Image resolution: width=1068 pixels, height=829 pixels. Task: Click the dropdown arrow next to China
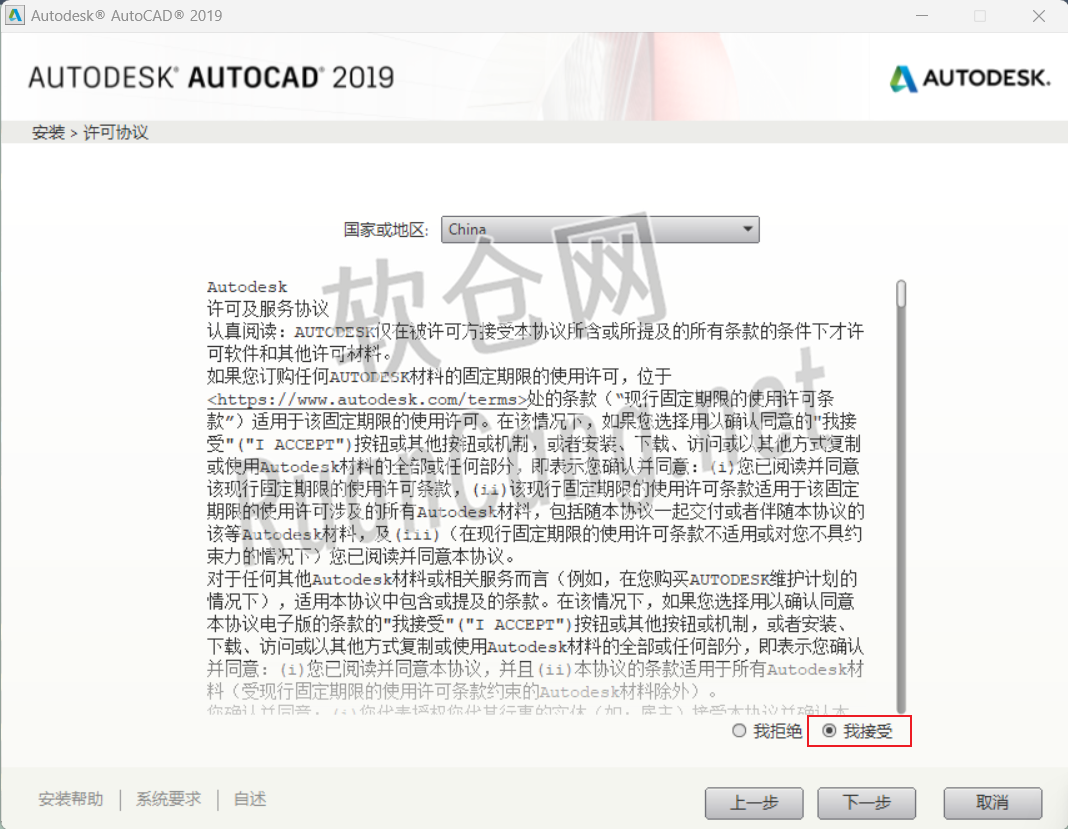tap(747, 229)
